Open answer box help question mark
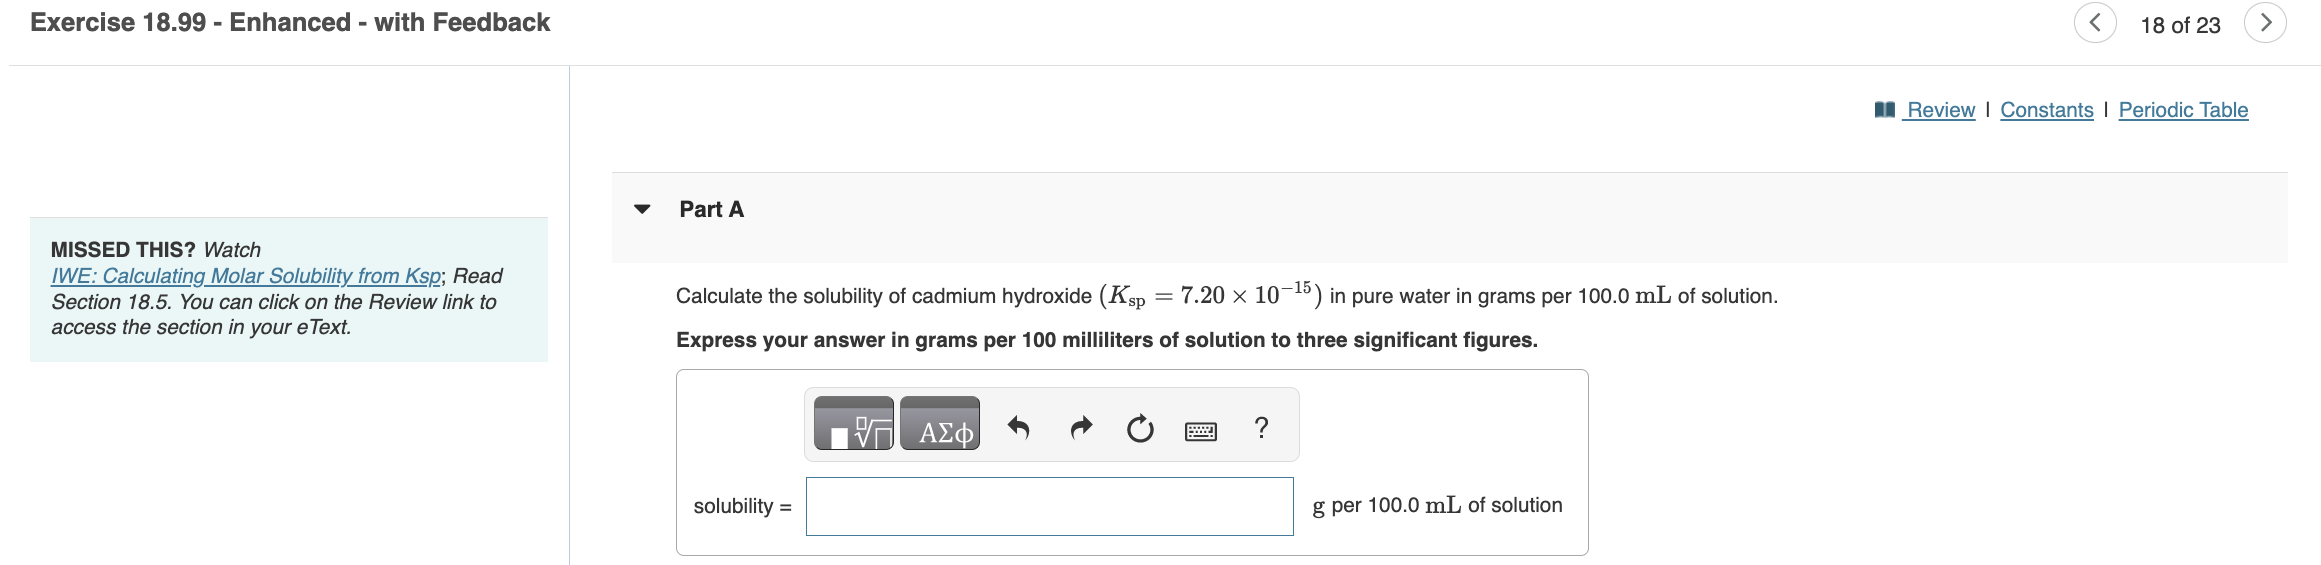Screen dimensions: 2321x565 pyautogui.click(x=1262, y=428)
